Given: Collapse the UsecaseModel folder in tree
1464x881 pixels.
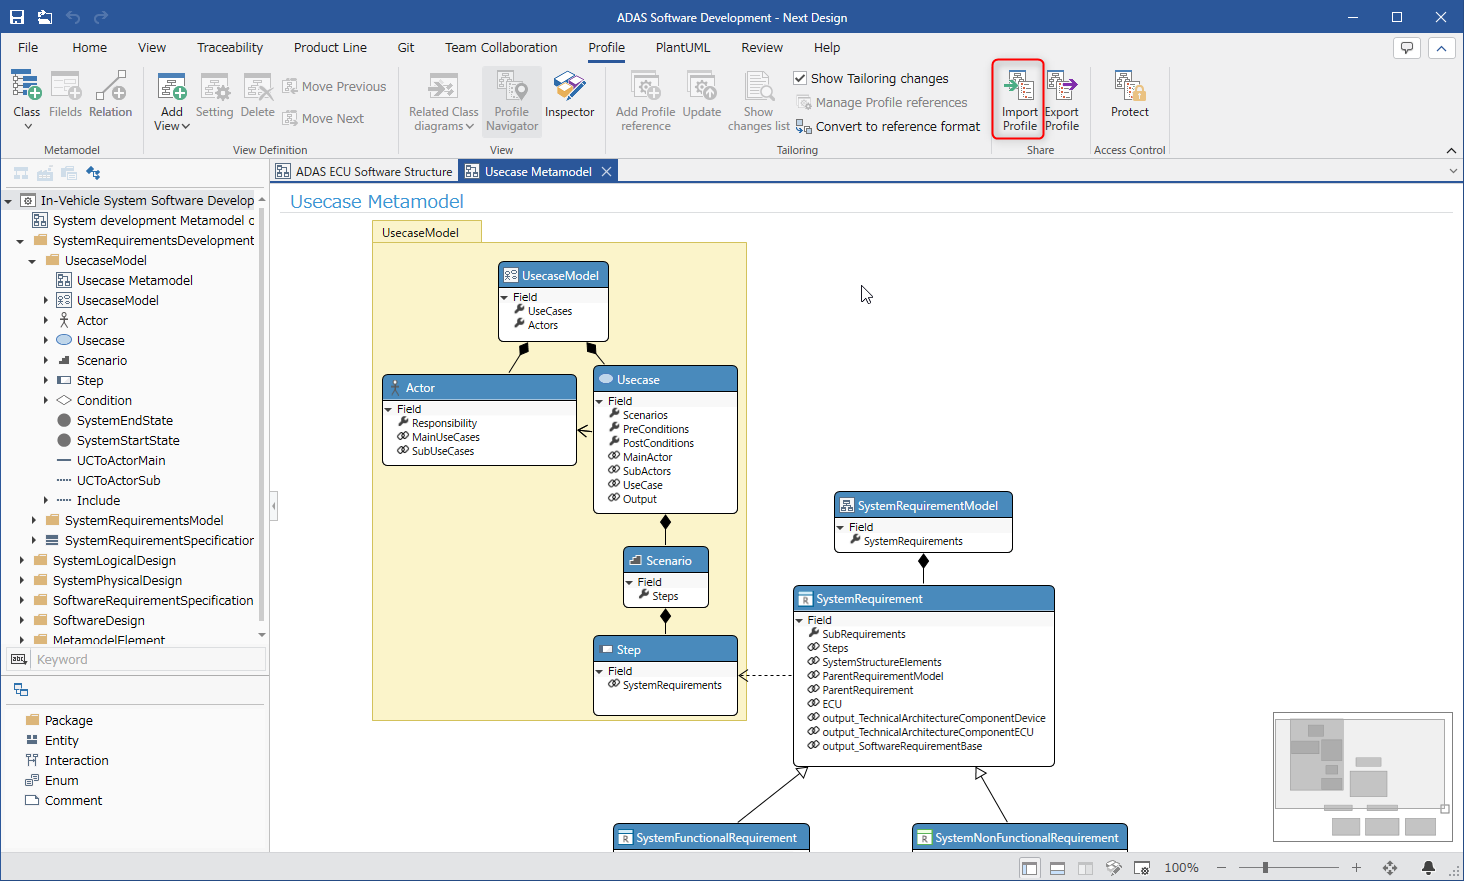Looking at the screenshot, I should pyautogui.click(x=33, y=261).
